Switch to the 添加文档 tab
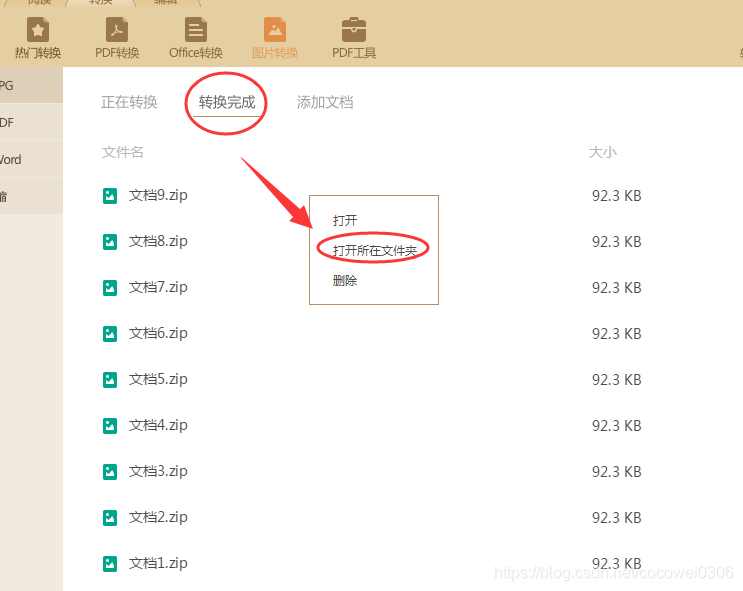The image size is (743, 591). [x=325, y=102]
